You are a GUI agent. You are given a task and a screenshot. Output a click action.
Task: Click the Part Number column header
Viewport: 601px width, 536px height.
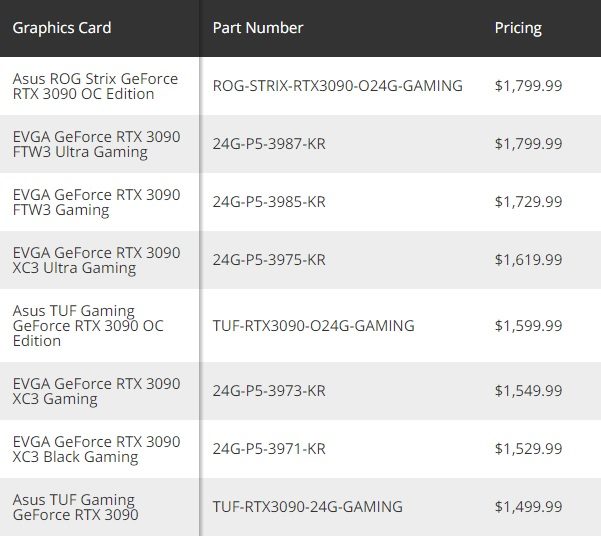point(258,28)
